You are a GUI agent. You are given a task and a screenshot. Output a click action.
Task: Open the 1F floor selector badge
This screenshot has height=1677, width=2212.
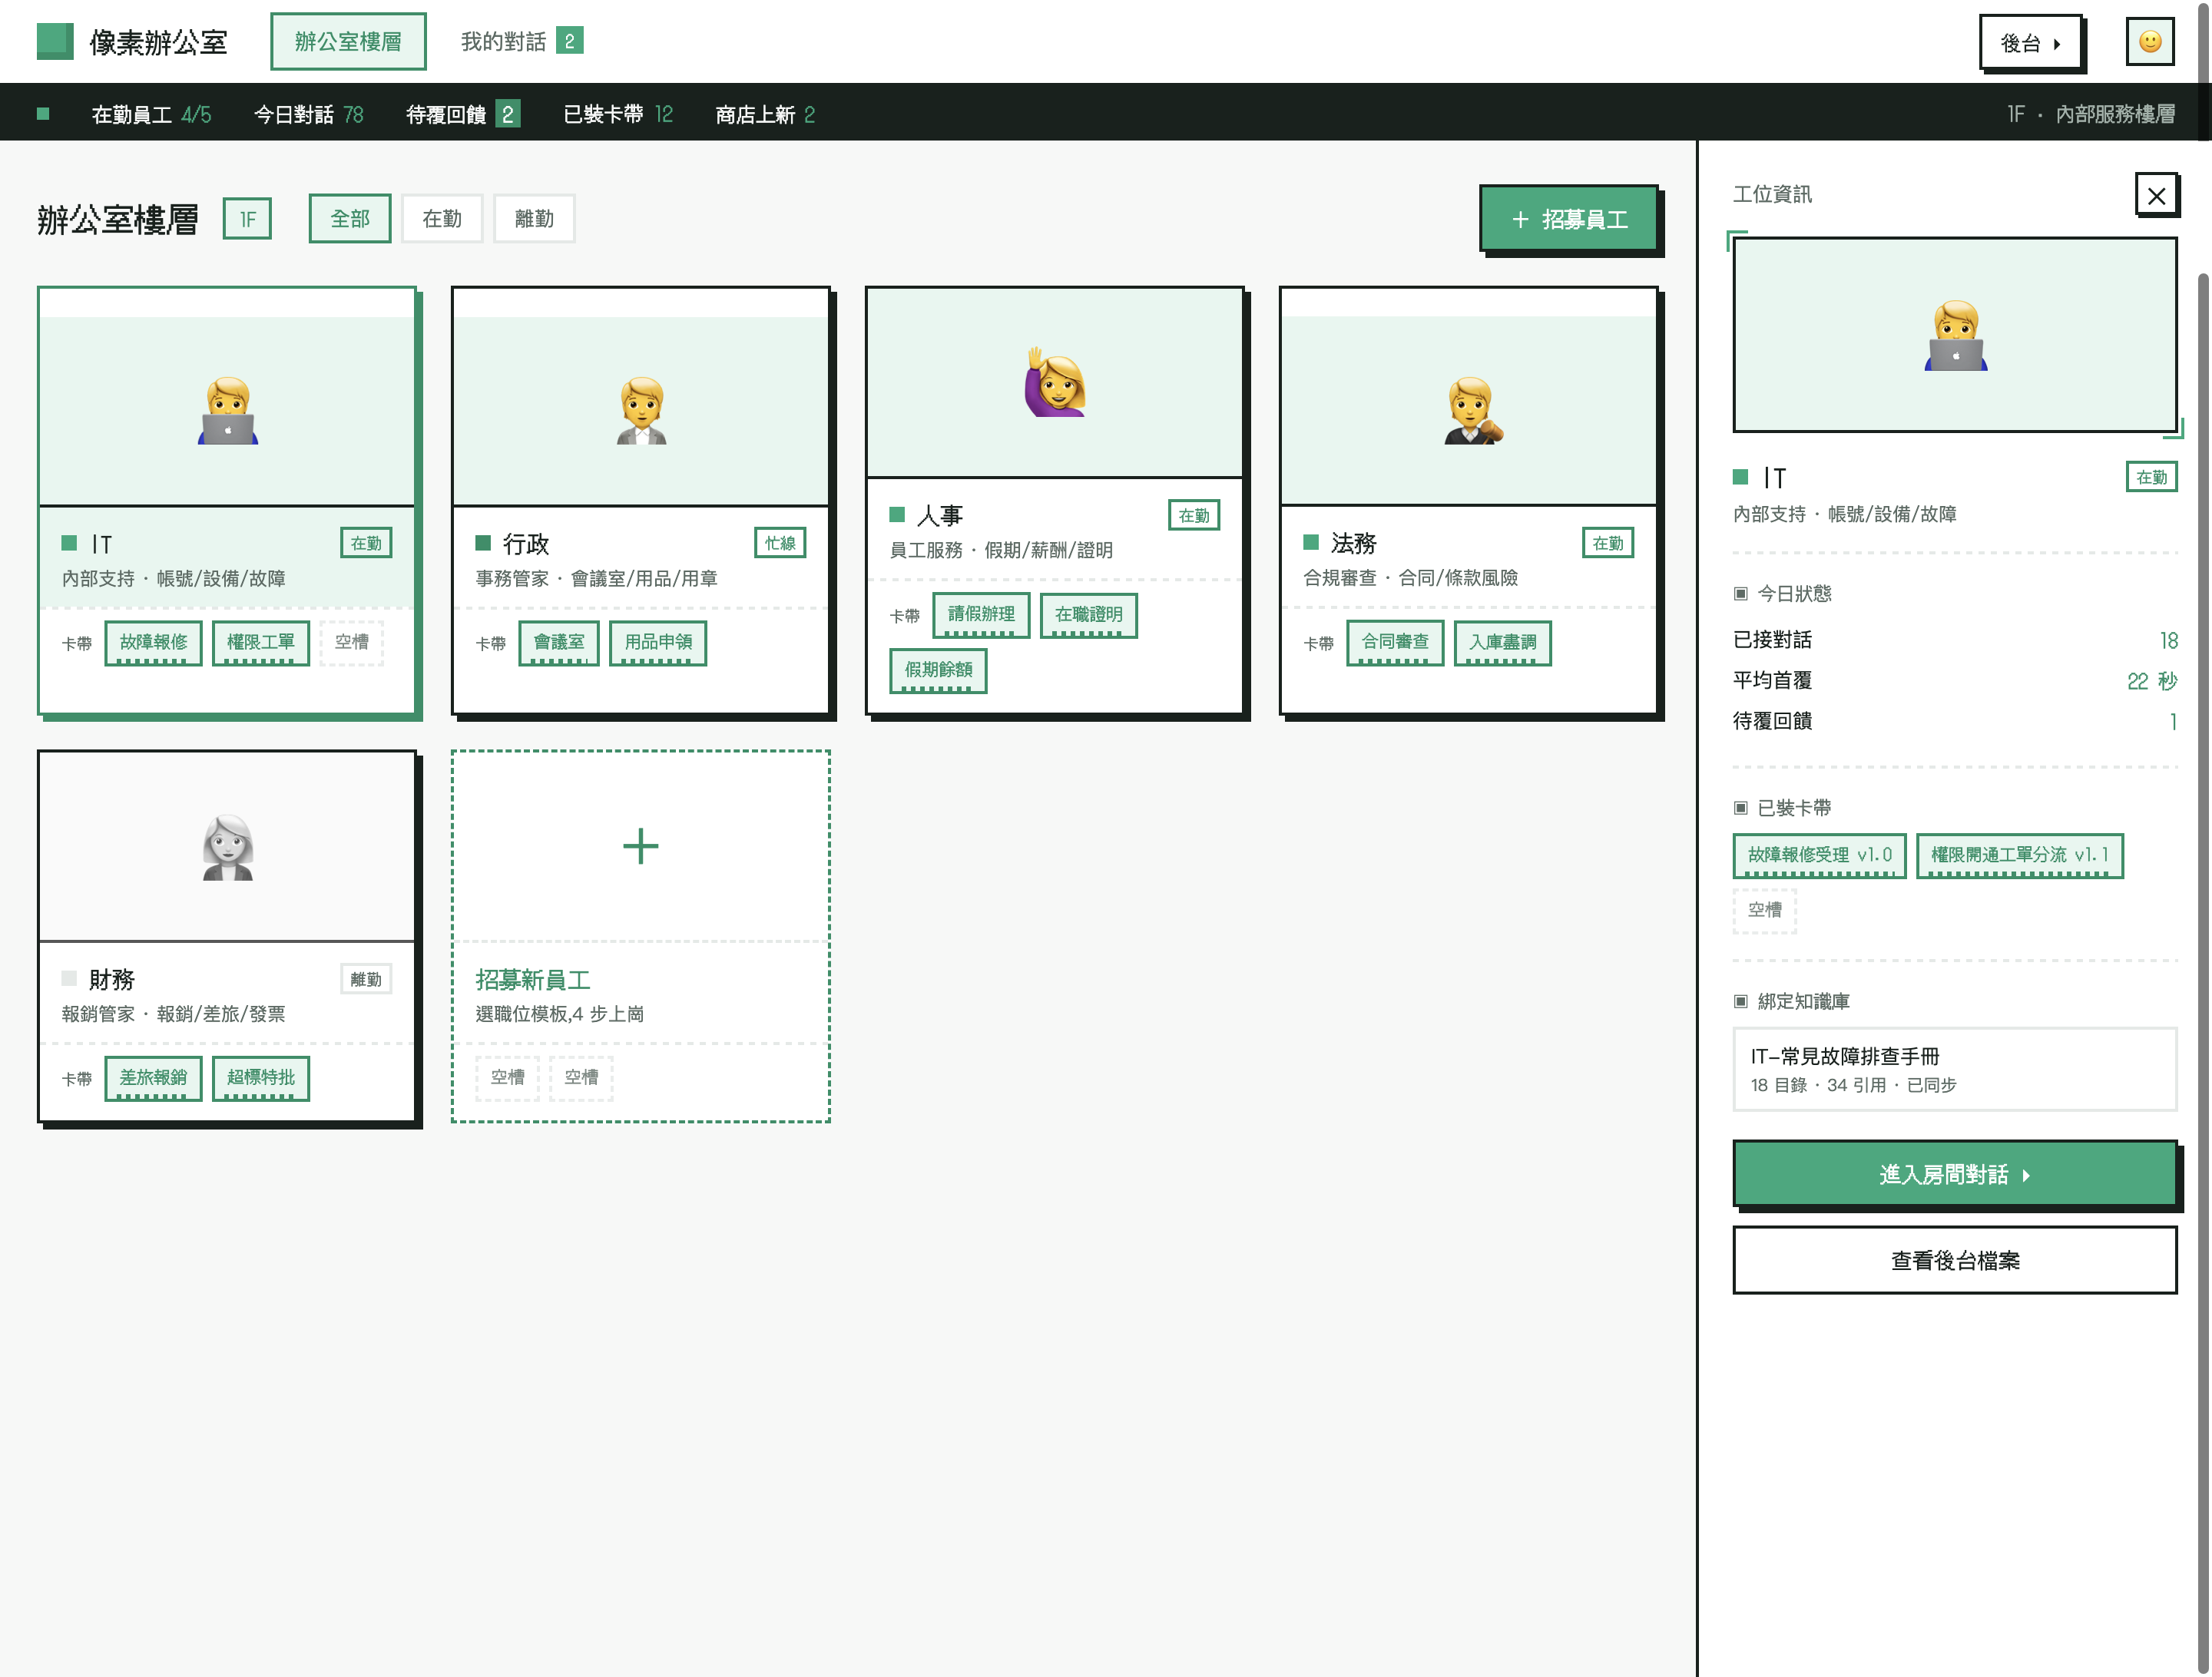click(x=247, y=218)
